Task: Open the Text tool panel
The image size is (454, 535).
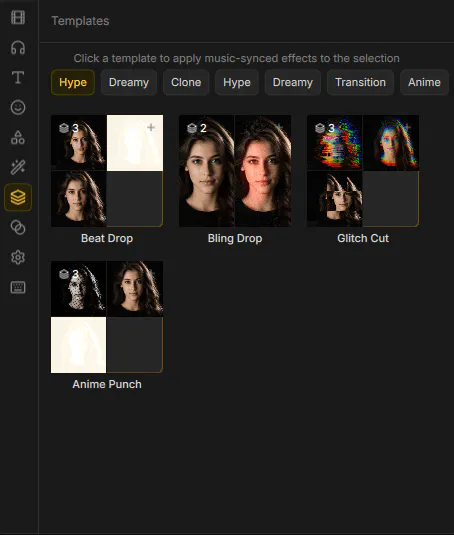Action: click(18, 77)
